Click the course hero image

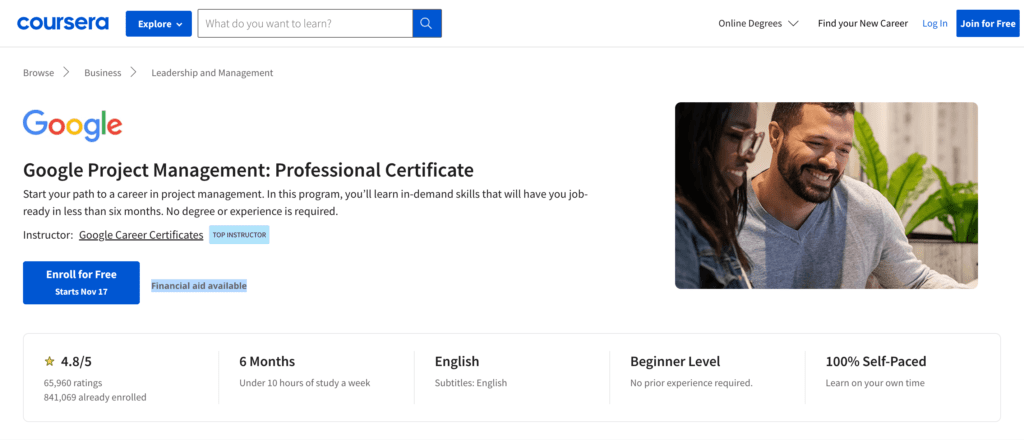tap(826, 195)
